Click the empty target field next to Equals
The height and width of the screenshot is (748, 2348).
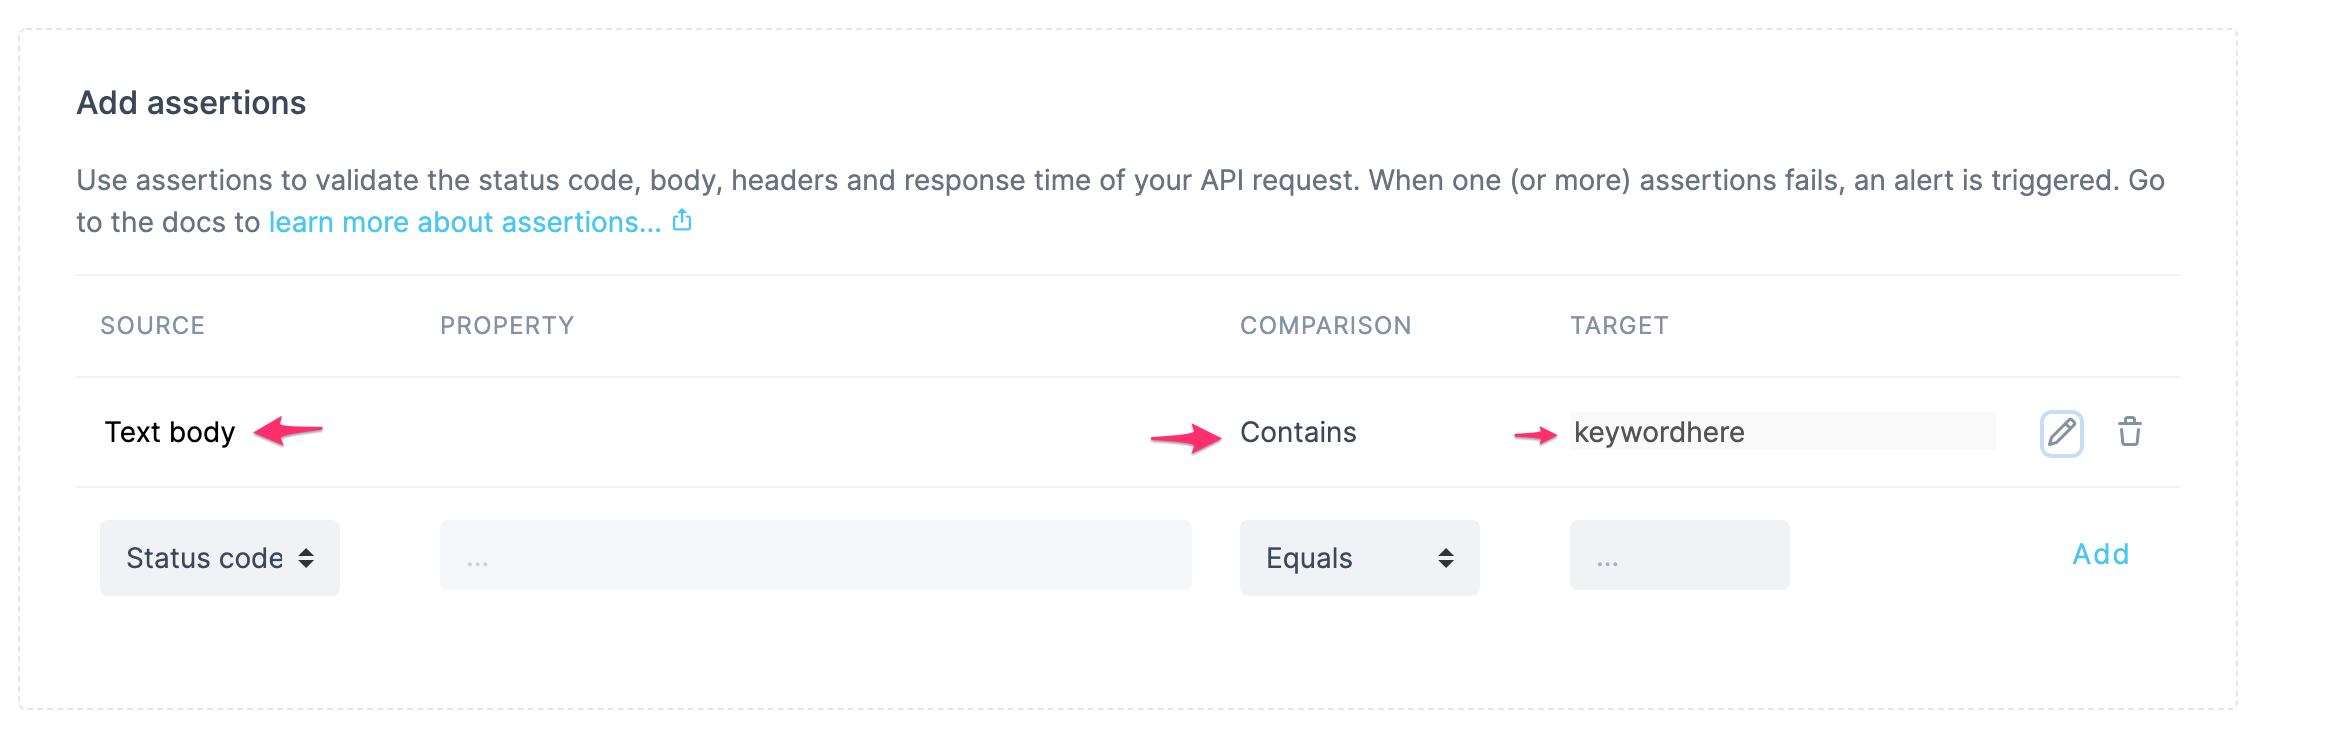click(1678, 555)
